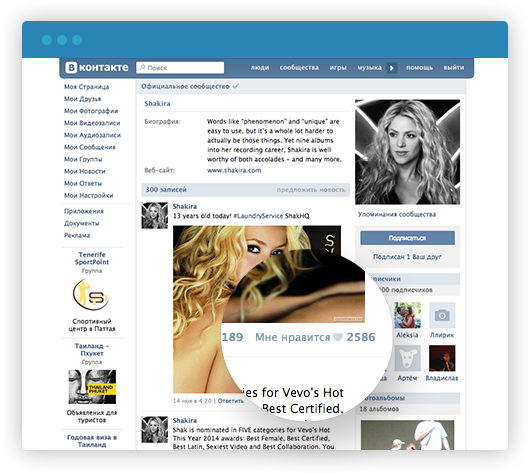The image size is (530, 473).
Task: Open the www.shakira.com website link
Action: (x=234, y=170)
